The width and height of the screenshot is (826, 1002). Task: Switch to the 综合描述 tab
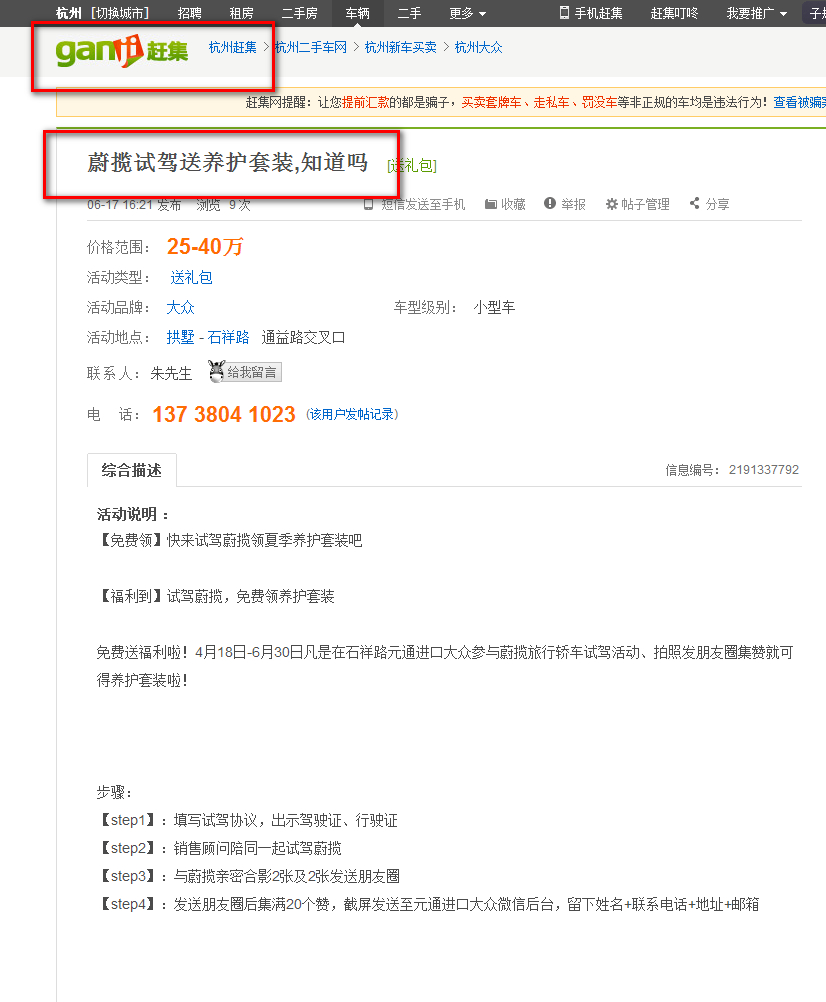coord(132,470)
